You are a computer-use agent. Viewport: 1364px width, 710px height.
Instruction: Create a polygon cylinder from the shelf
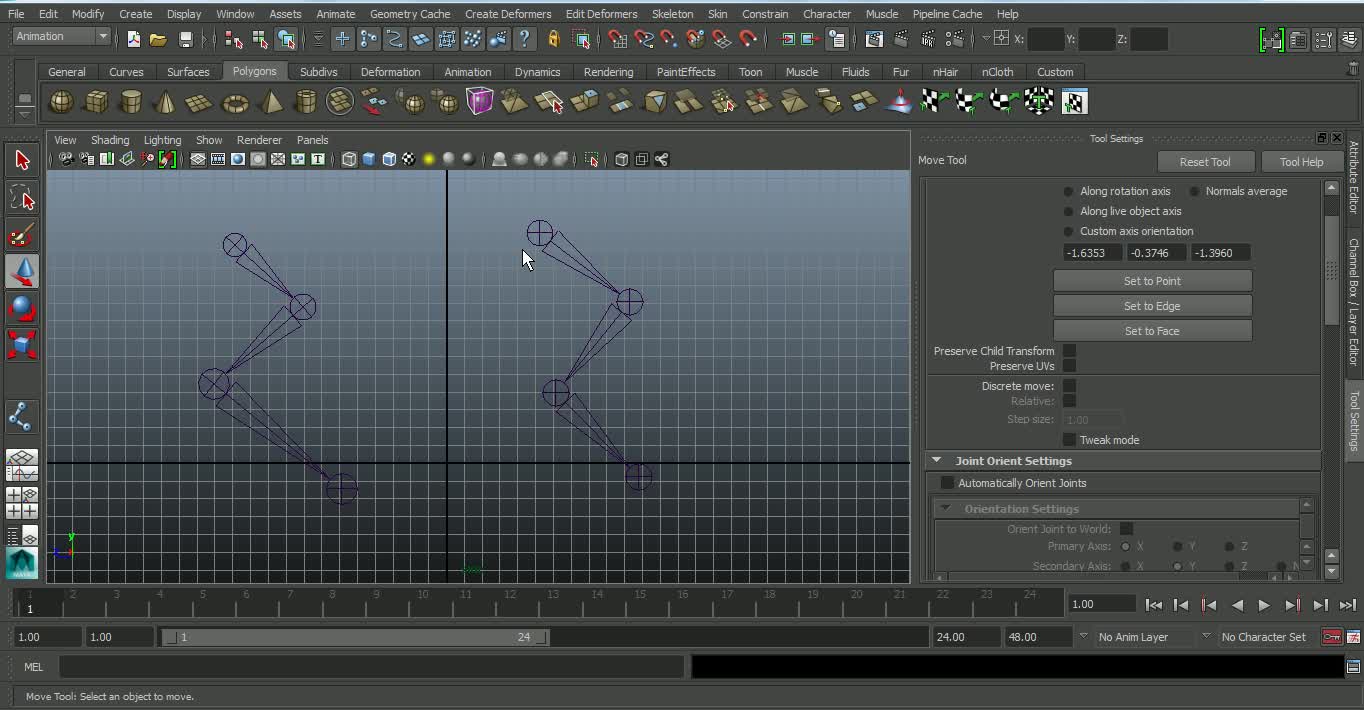(x=131, y=102)
